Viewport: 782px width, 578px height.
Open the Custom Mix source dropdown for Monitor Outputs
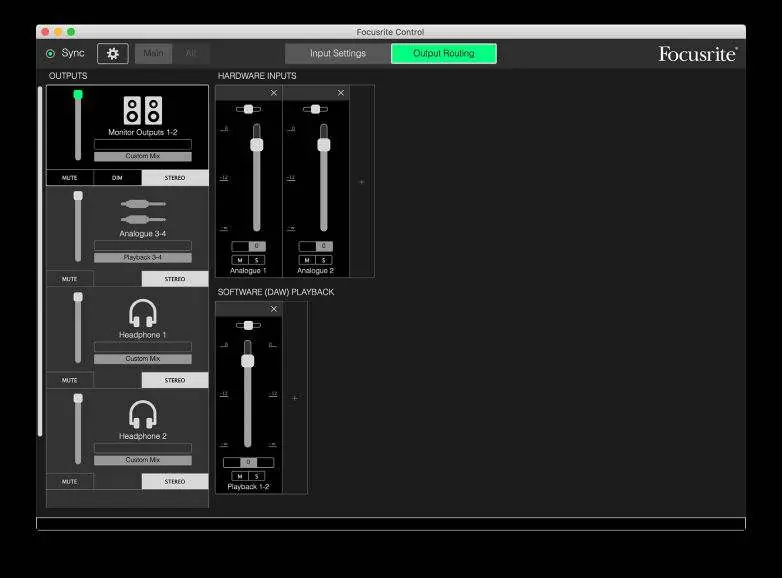point(143,156)
